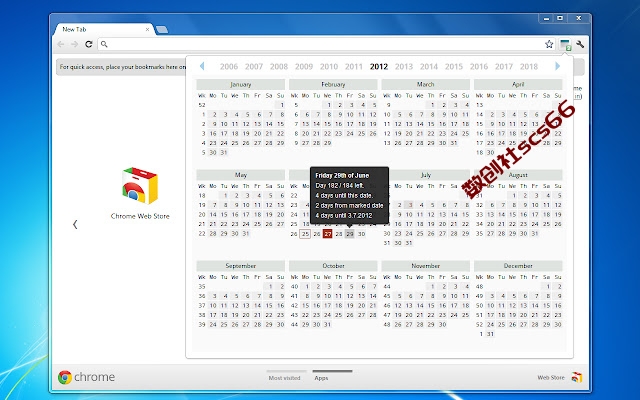
Task: Select year 2015
Action: (453, 67)
